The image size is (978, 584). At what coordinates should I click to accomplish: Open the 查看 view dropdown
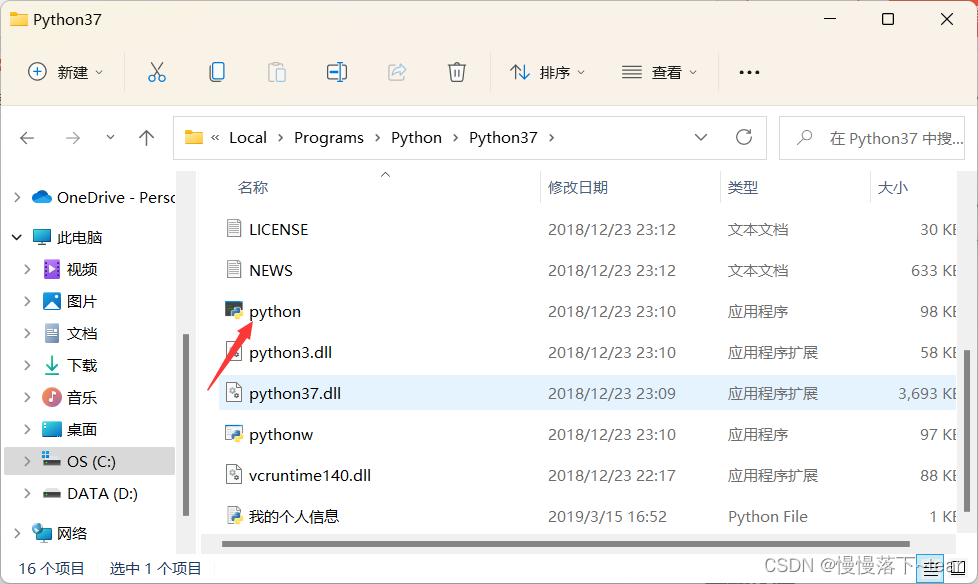click(x=659, y=72)
